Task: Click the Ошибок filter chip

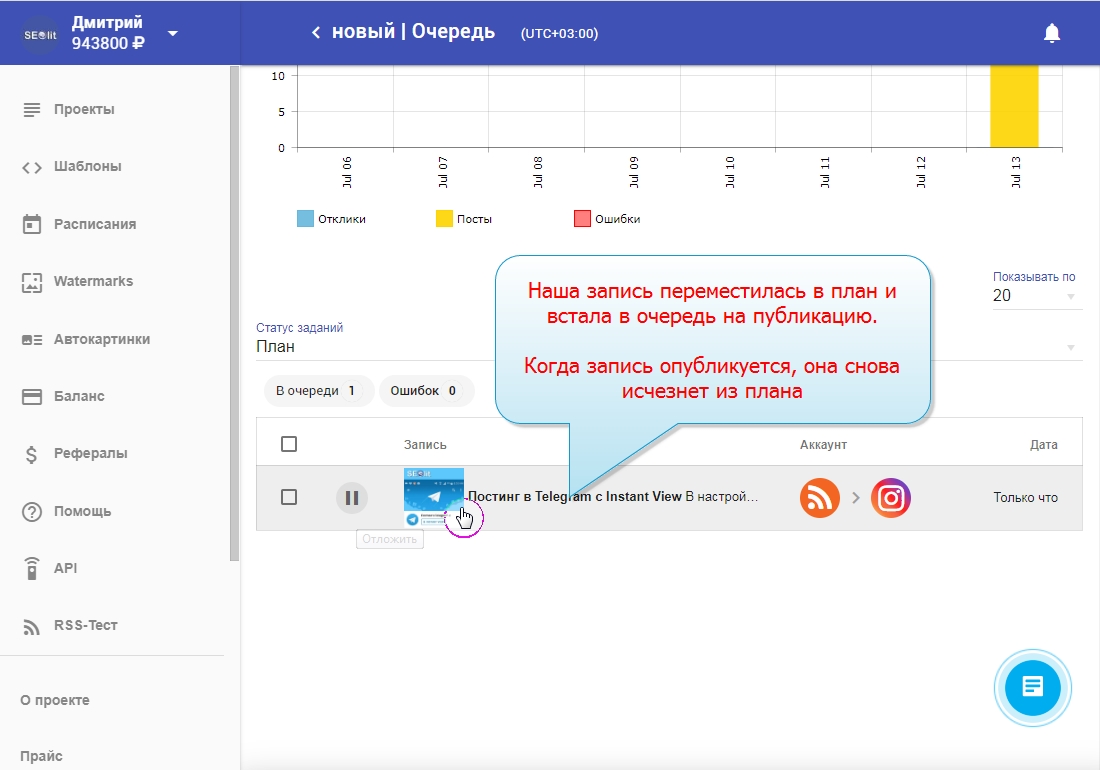Action: [x=423, y=391]
